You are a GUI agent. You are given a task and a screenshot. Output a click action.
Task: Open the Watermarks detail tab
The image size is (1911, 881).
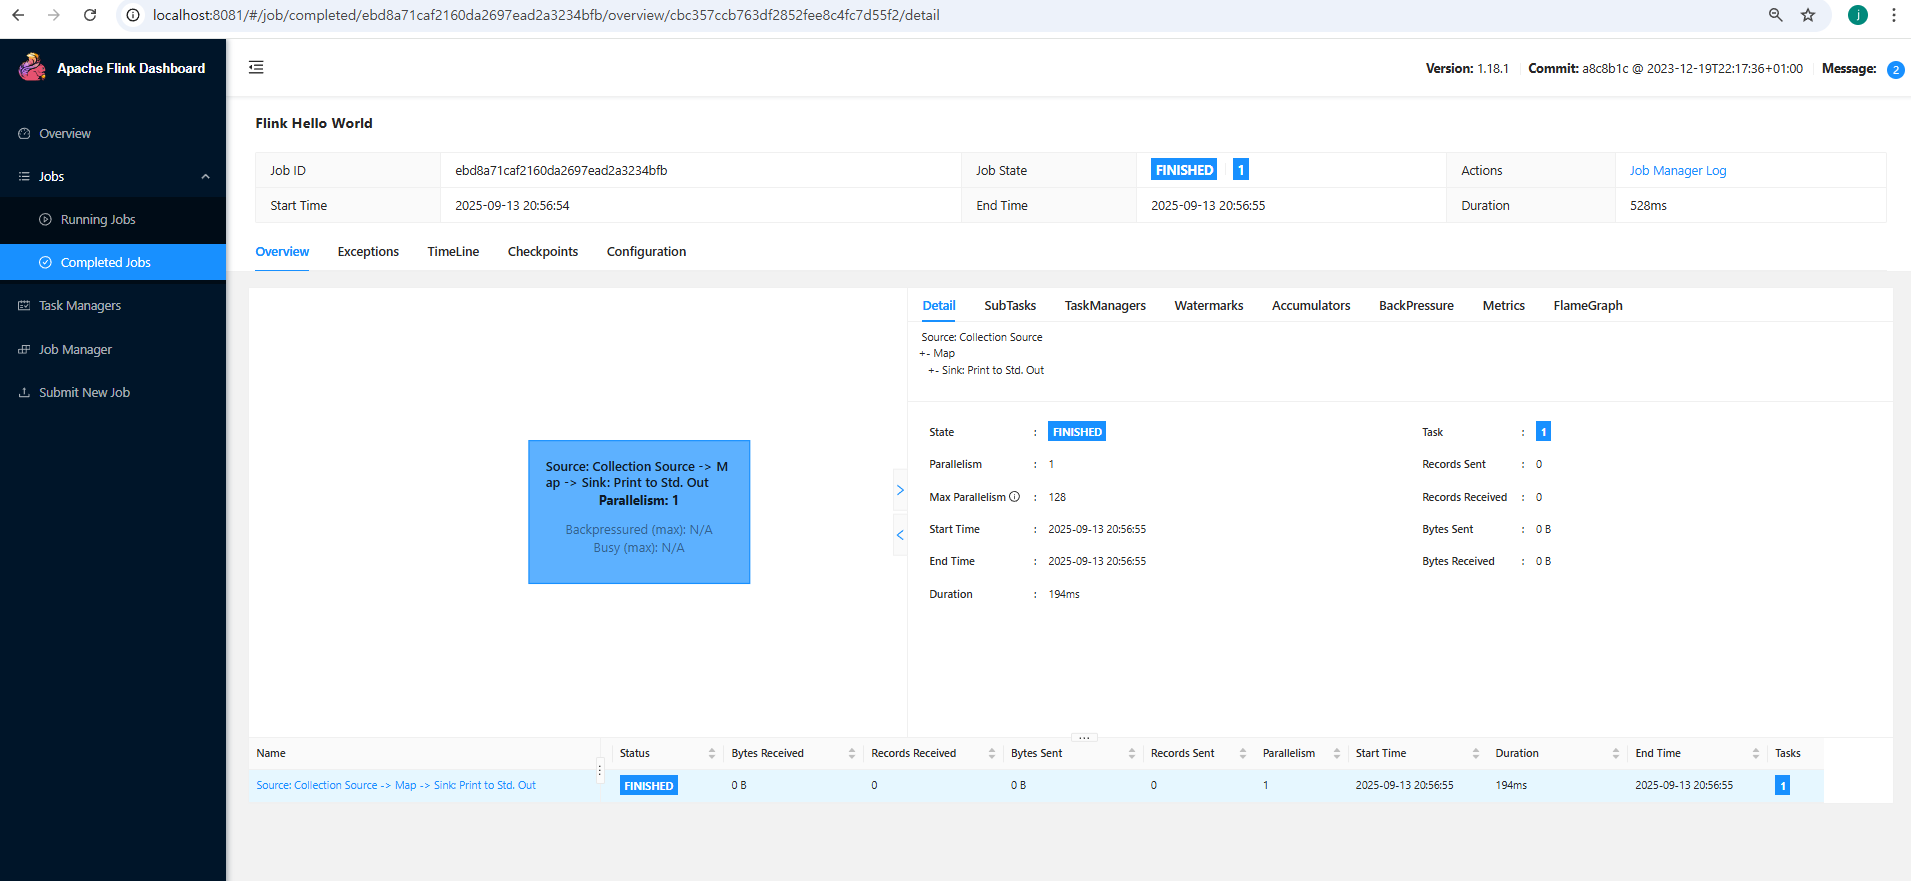1209,306
